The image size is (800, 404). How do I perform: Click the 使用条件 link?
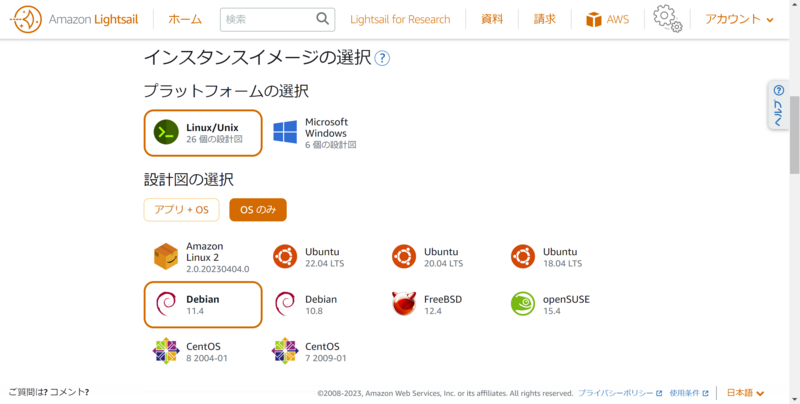point(684,393)
